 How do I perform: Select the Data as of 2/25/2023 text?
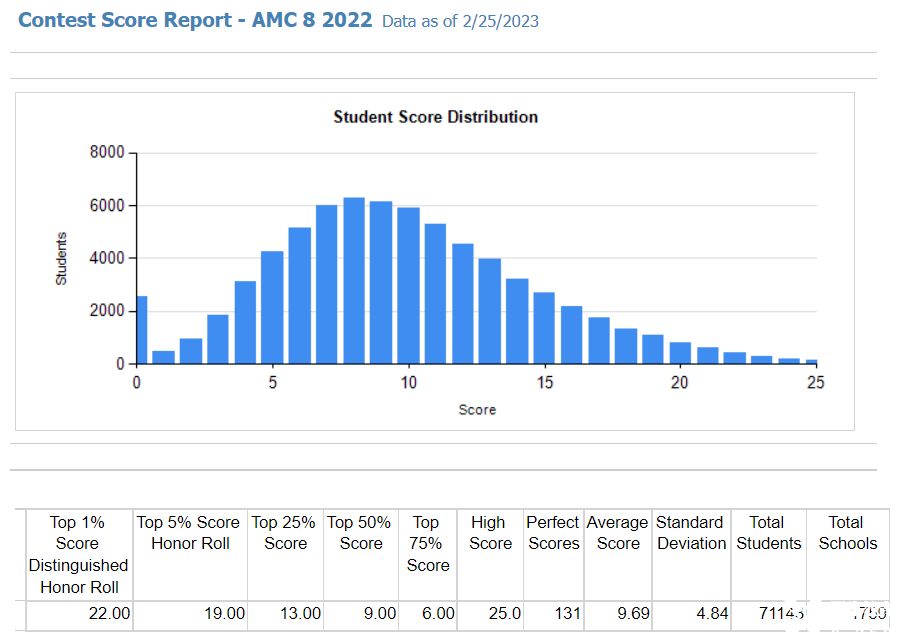[x=460, y=21]
